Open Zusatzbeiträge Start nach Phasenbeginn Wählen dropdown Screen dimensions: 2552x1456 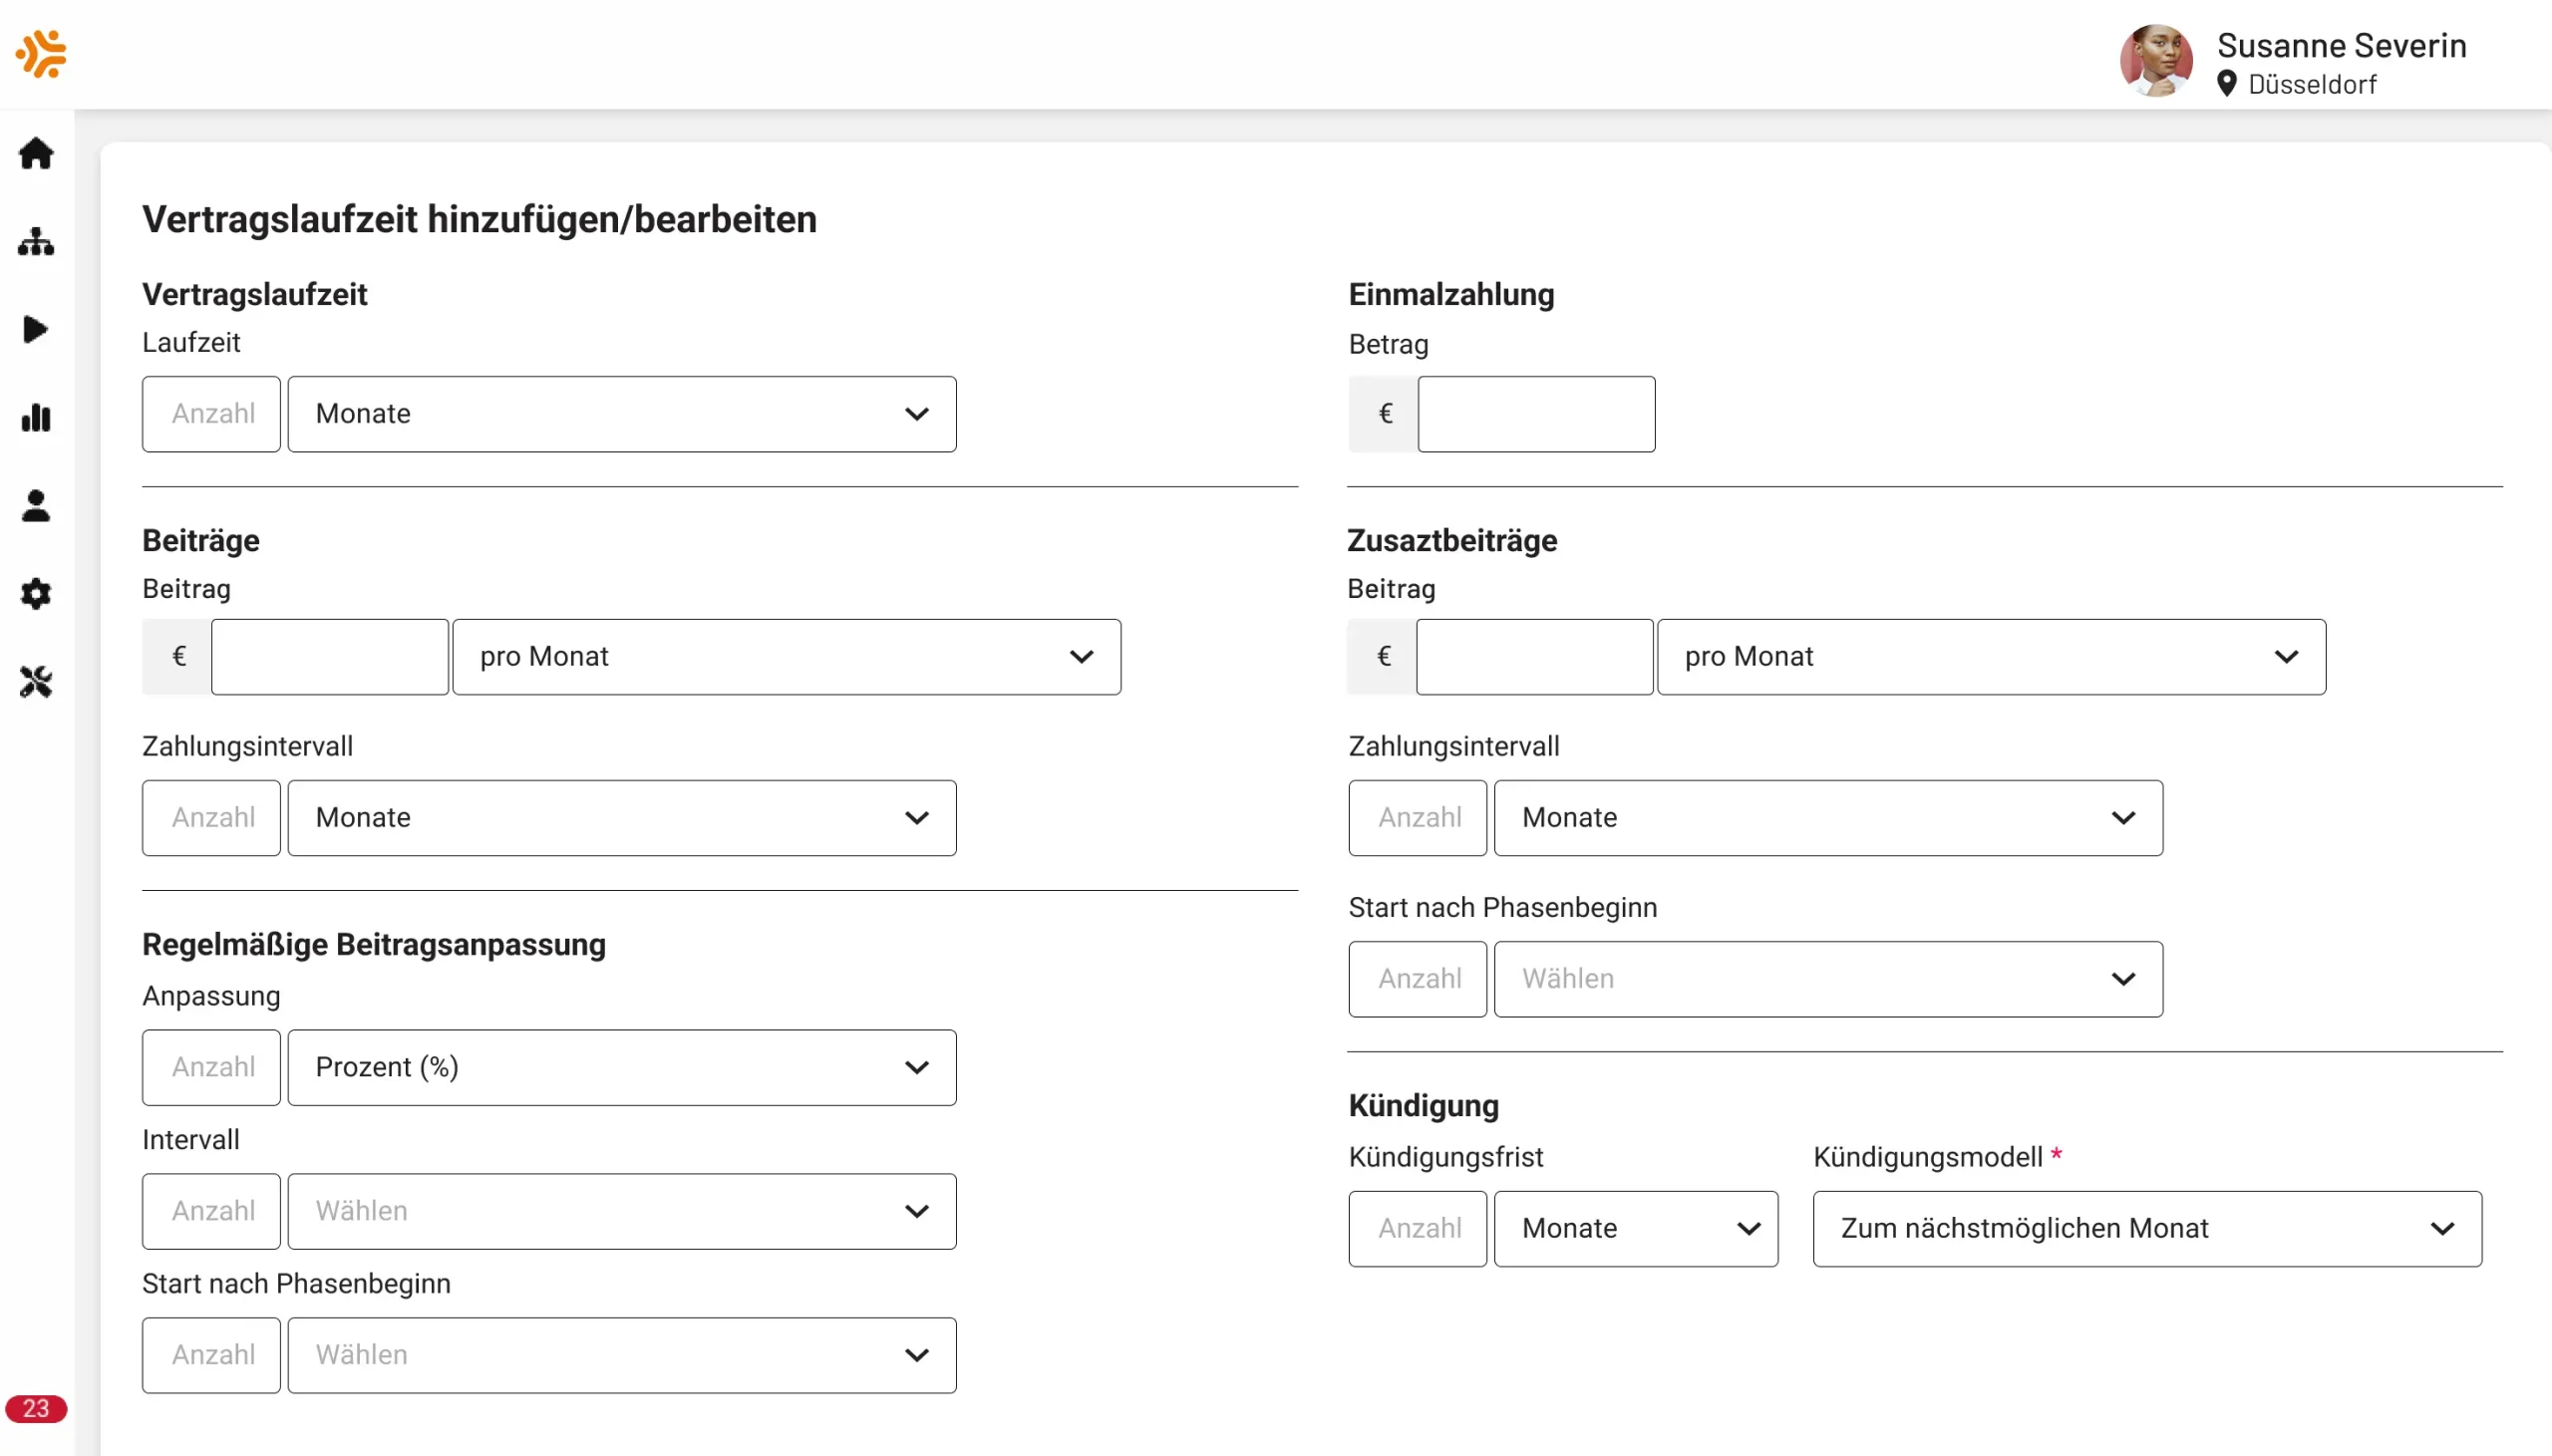[x=1827, y=979]
